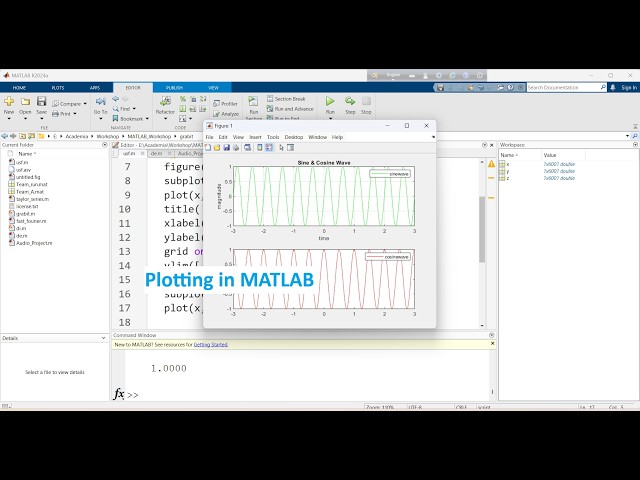Screen dimensions: 640x480
Task: Select fast_fourier.m in Current Folder
Action: pyautogui.click(x=31, y=221)
